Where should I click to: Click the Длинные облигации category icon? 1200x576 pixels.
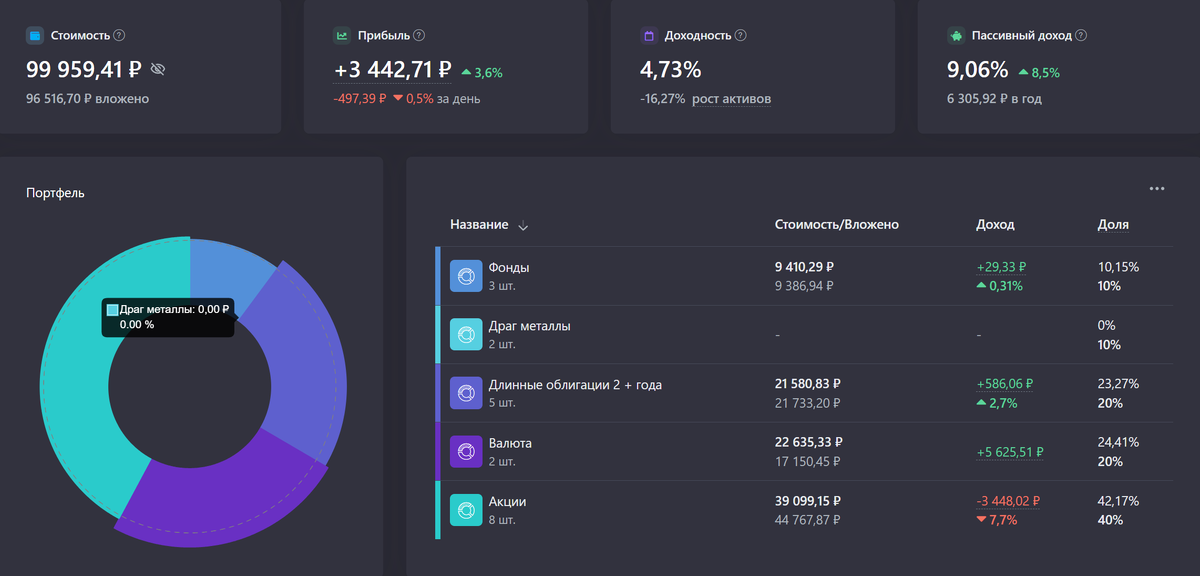click(x=466, y=392)
